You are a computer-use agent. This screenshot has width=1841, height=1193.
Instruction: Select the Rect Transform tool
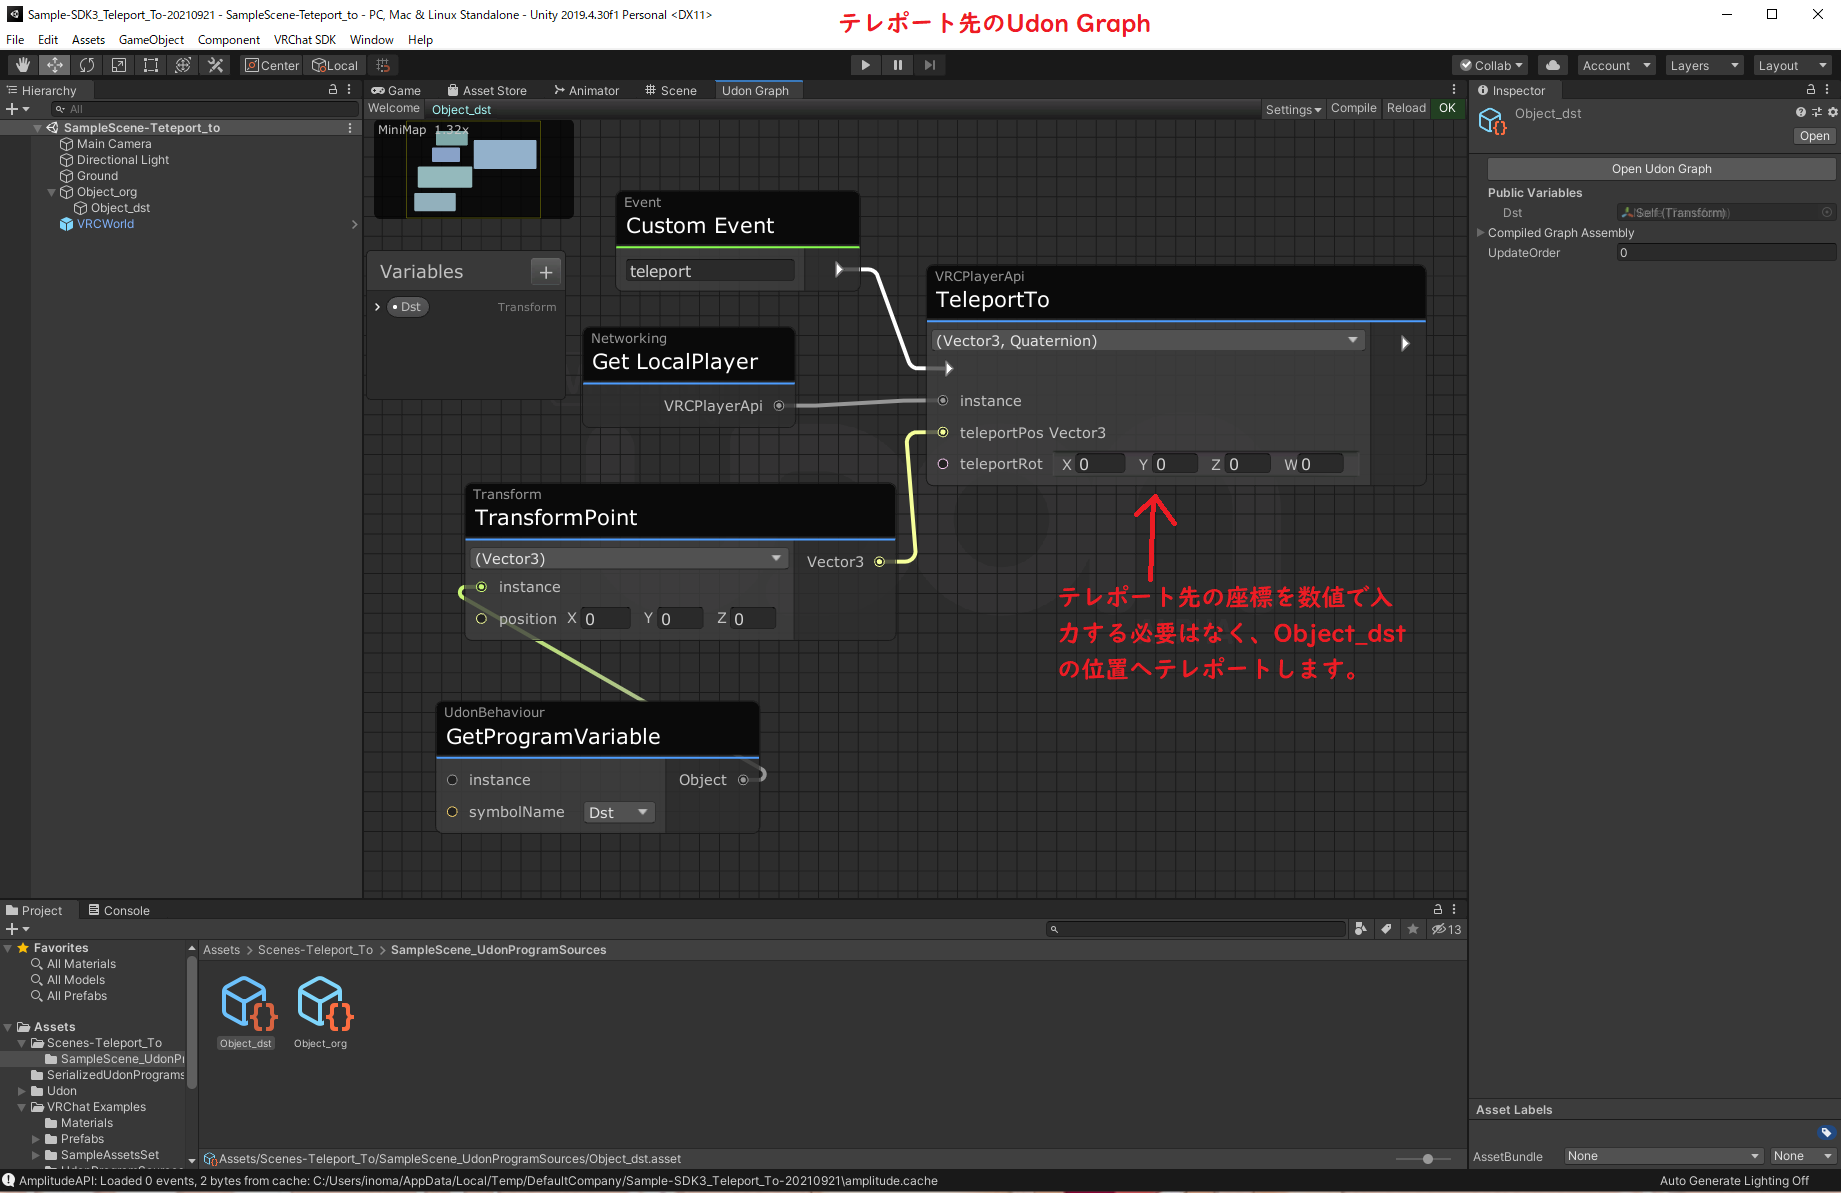pyautogui.click(x=151, y=64)
